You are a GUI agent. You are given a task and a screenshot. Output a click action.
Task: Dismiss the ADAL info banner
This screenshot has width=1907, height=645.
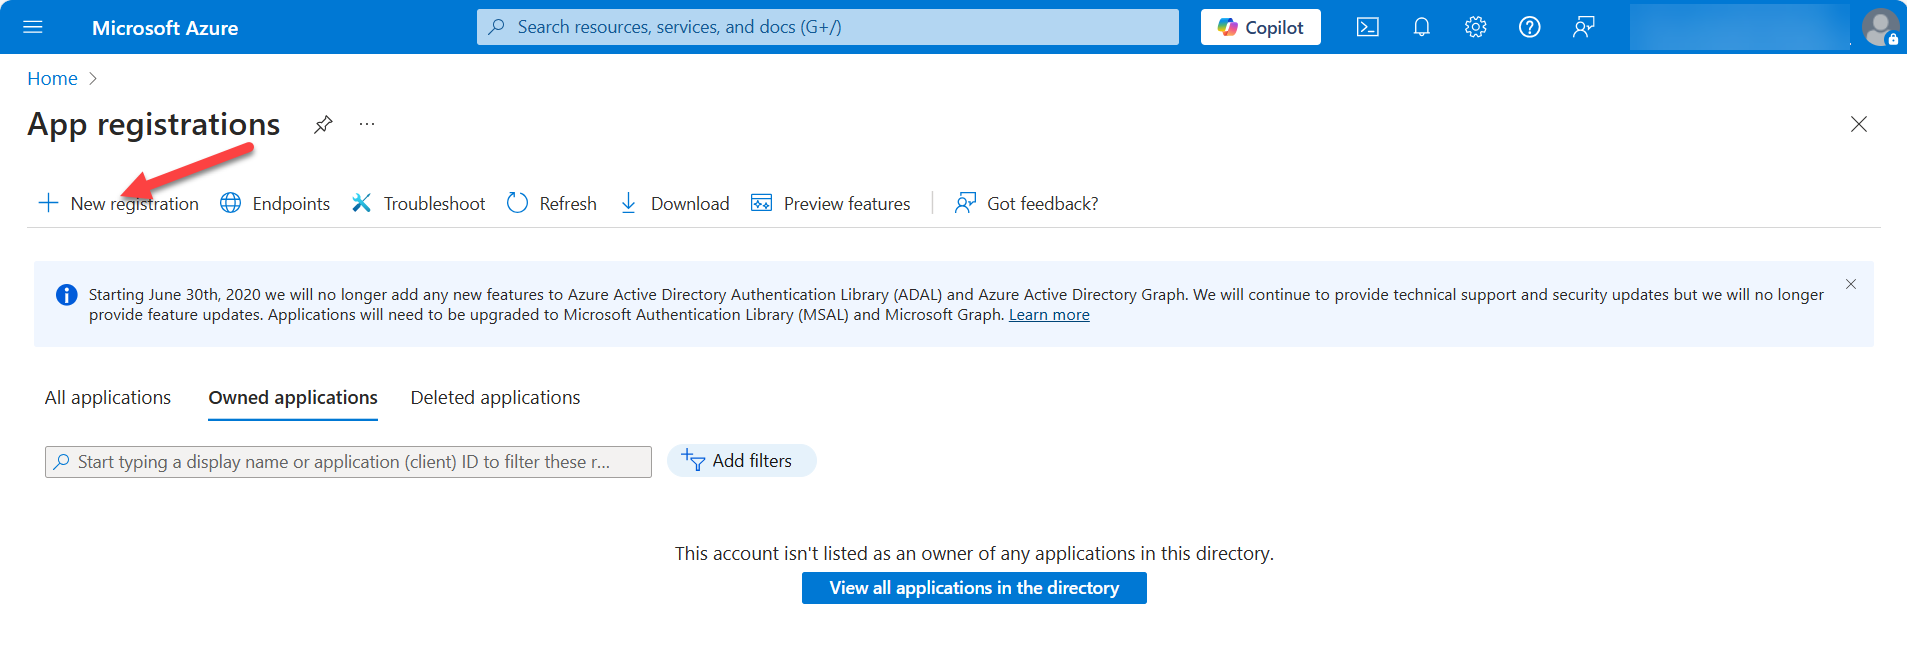(1851, 284)
